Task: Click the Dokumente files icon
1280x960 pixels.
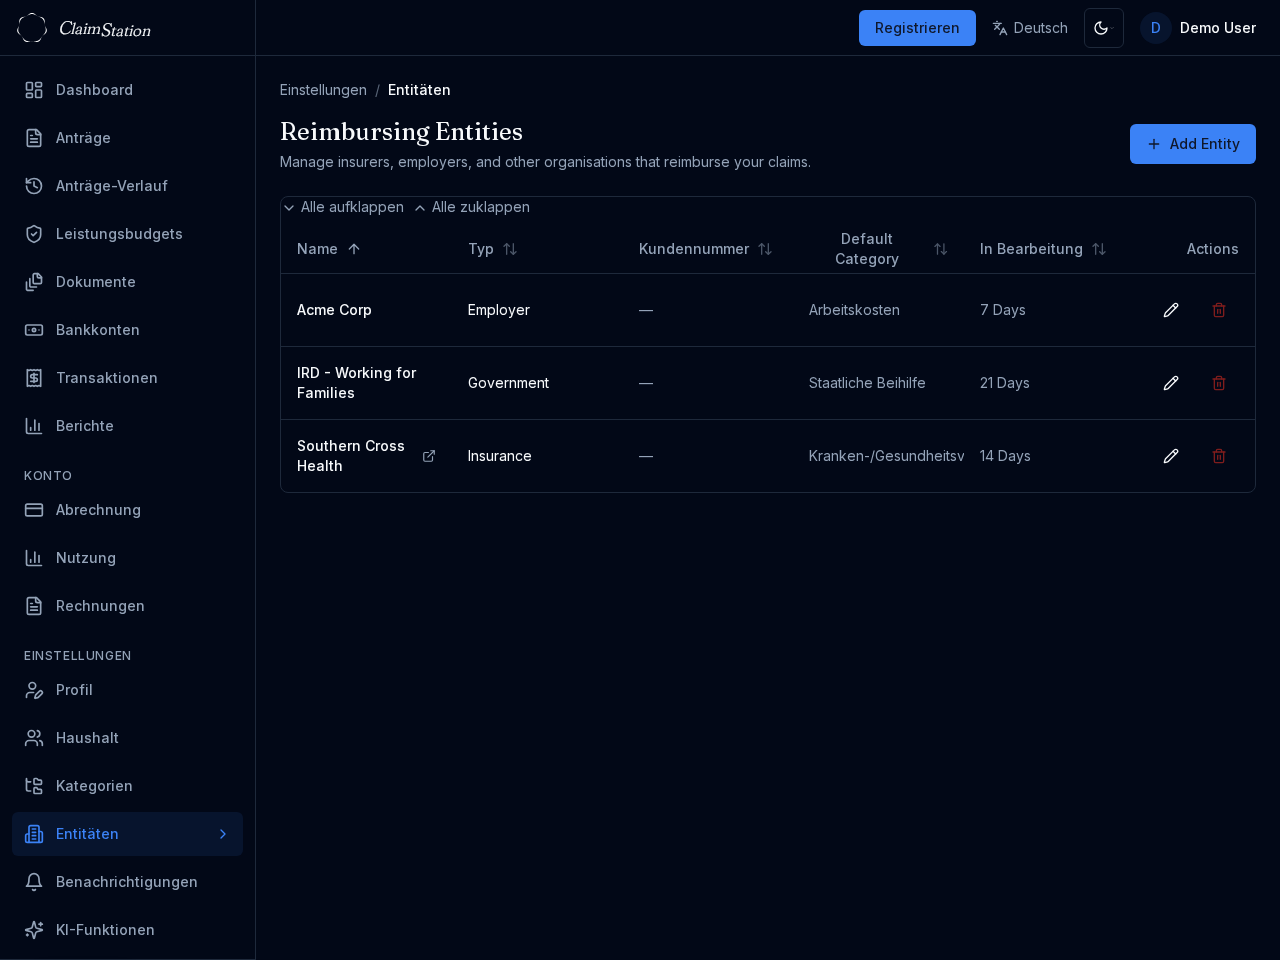Action: tap(34, 282)
